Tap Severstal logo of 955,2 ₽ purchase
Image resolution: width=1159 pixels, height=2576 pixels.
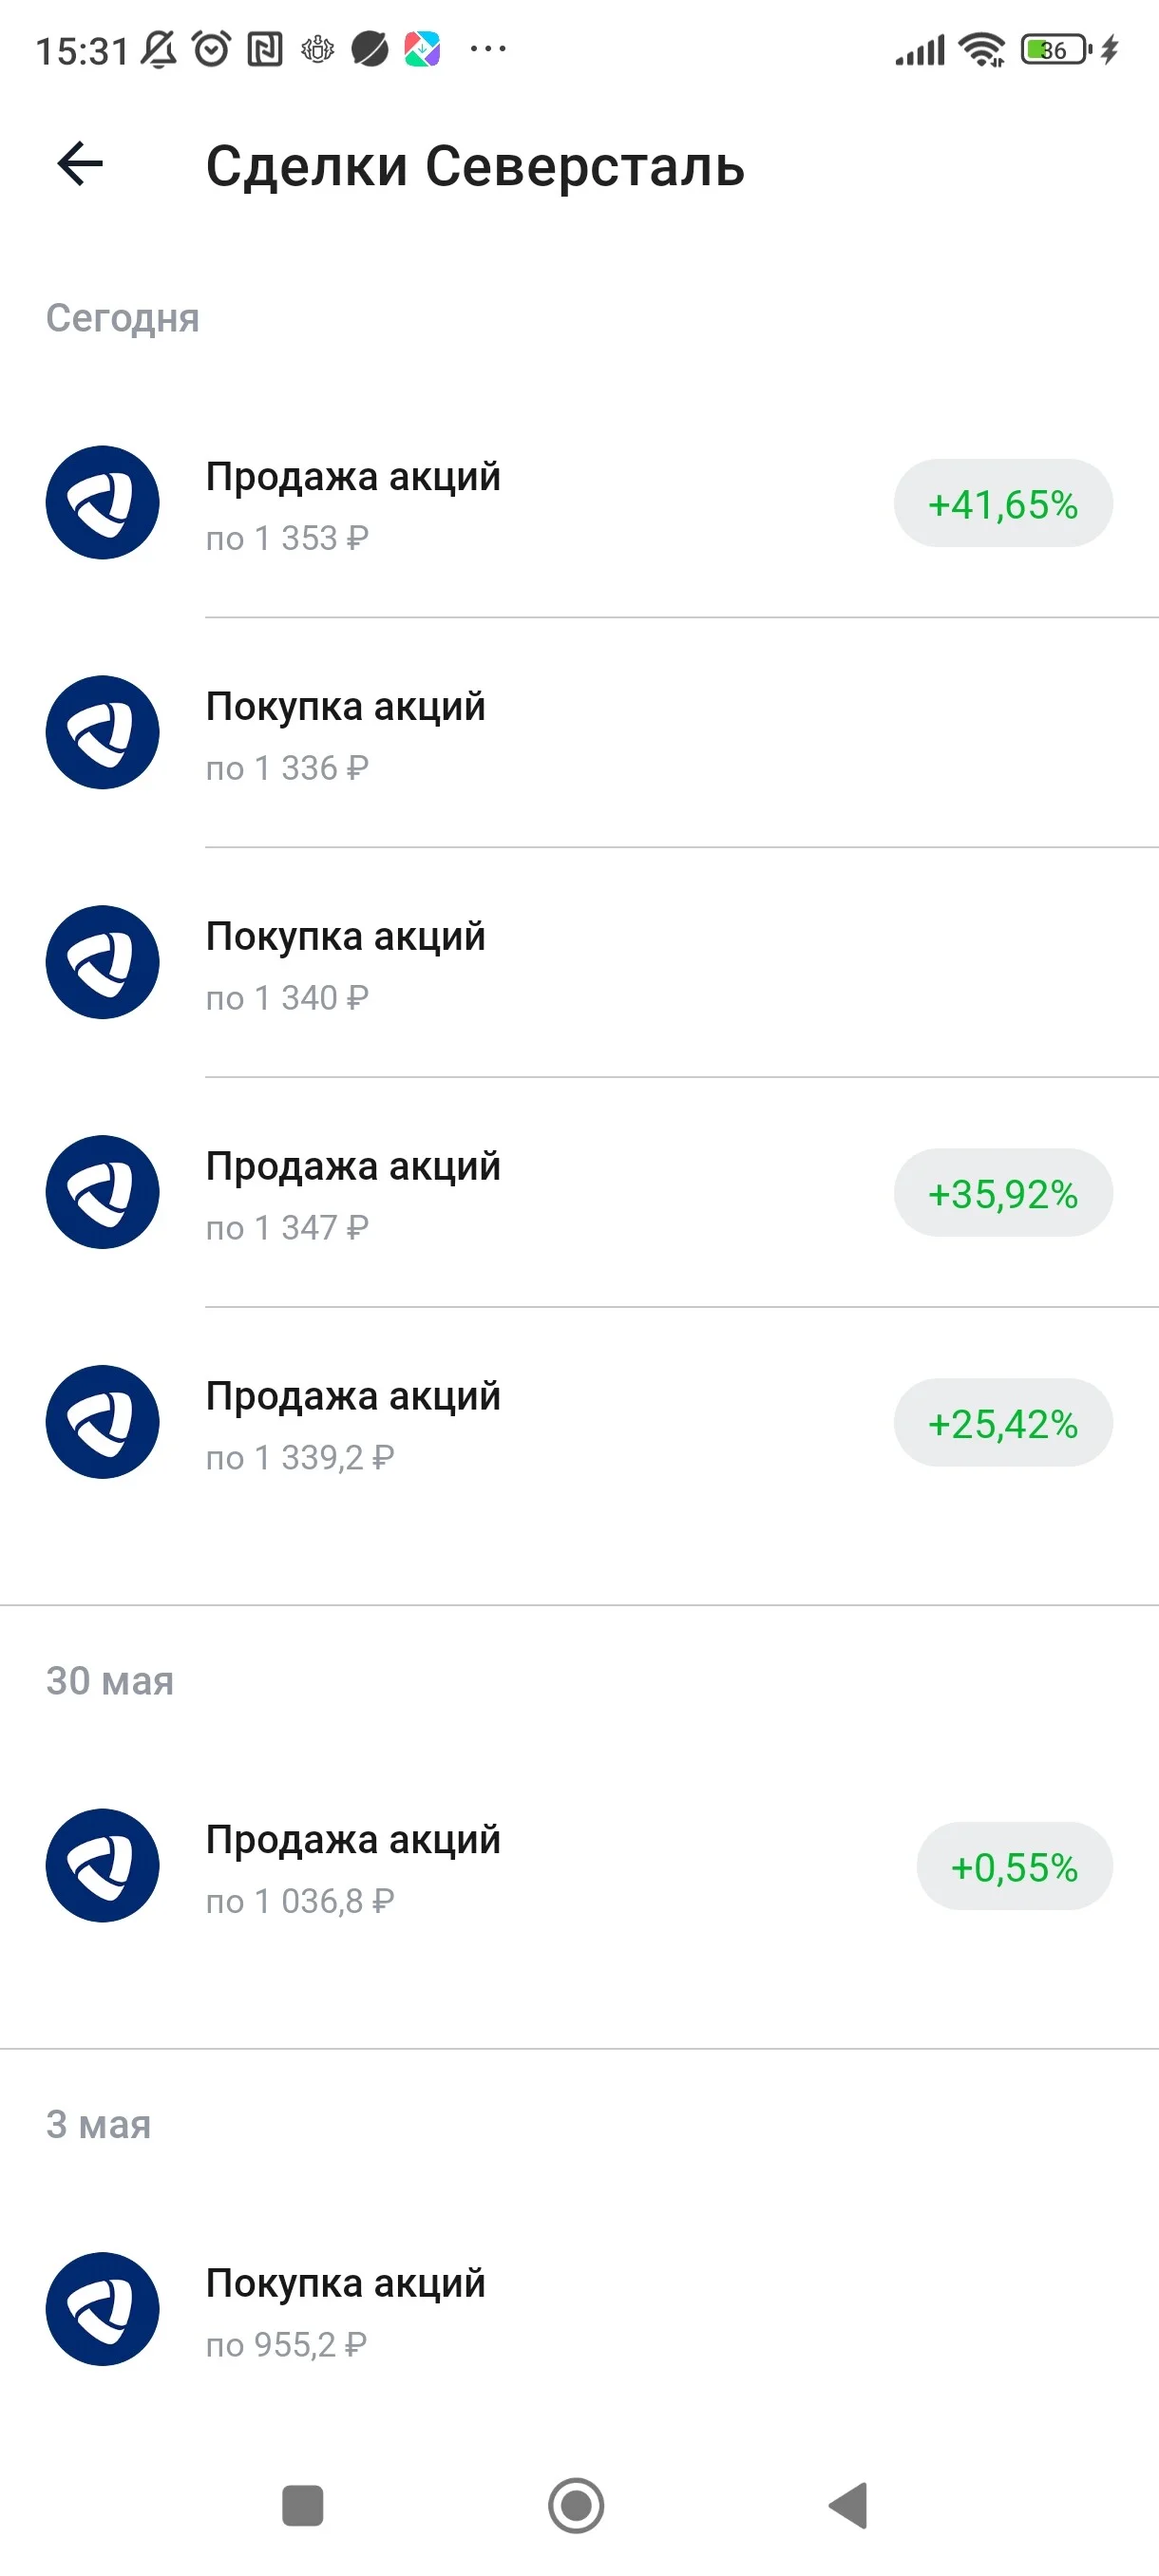(102, 2309)
